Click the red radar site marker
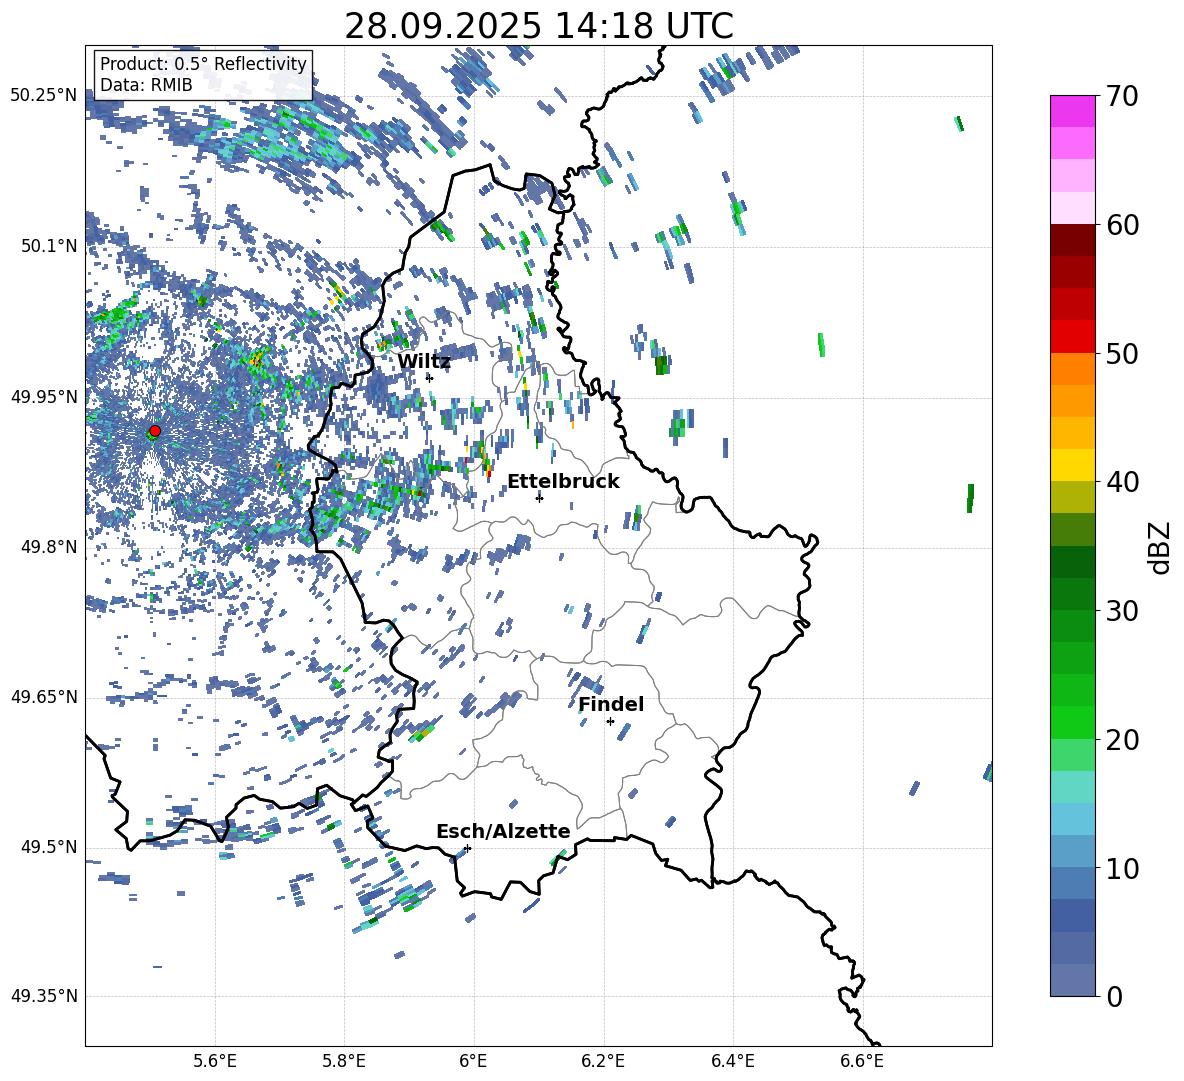 pos(155,431)
